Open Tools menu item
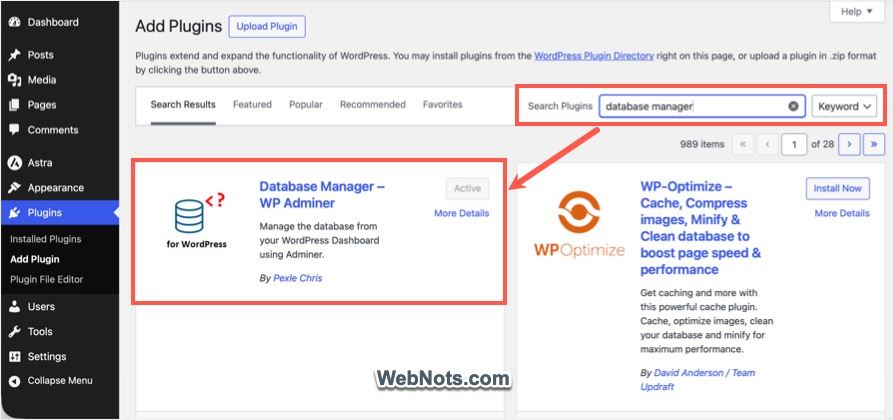Image resolution: width=893 pixels, height=420 pixels. point(40,332)
